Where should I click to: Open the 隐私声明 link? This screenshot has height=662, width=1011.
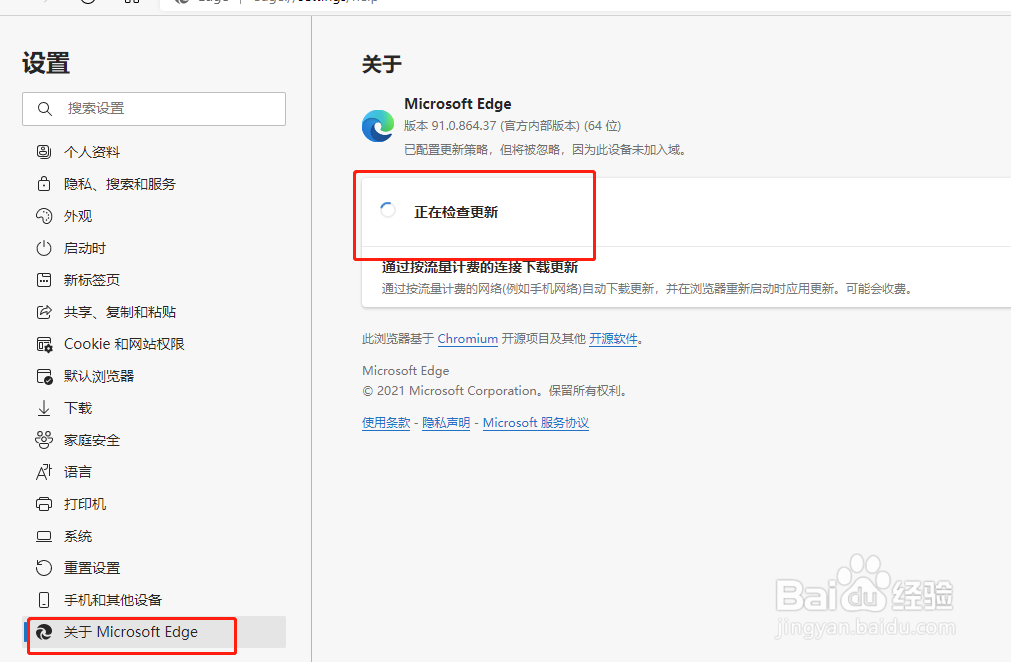click(446, 423)
